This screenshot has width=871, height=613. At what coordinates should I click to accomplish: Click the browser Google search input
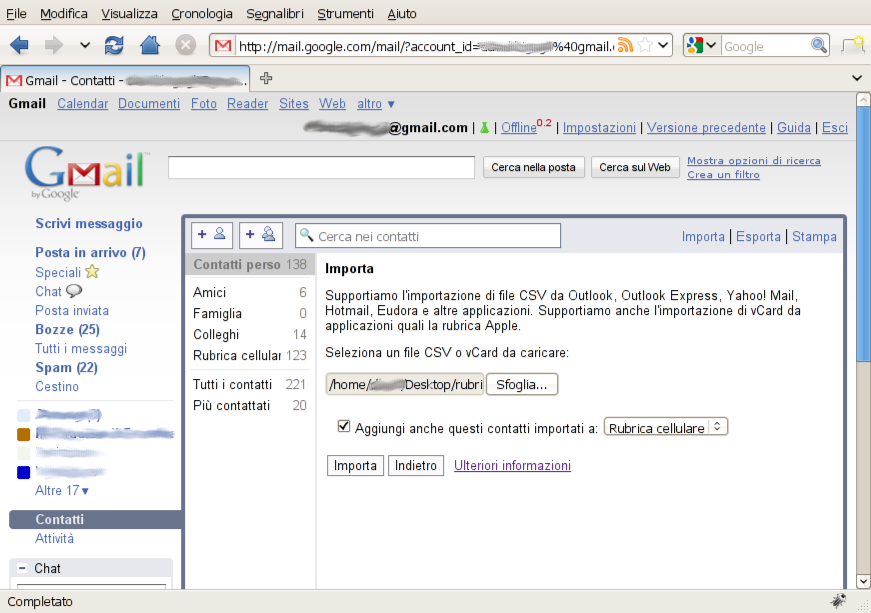765,46
